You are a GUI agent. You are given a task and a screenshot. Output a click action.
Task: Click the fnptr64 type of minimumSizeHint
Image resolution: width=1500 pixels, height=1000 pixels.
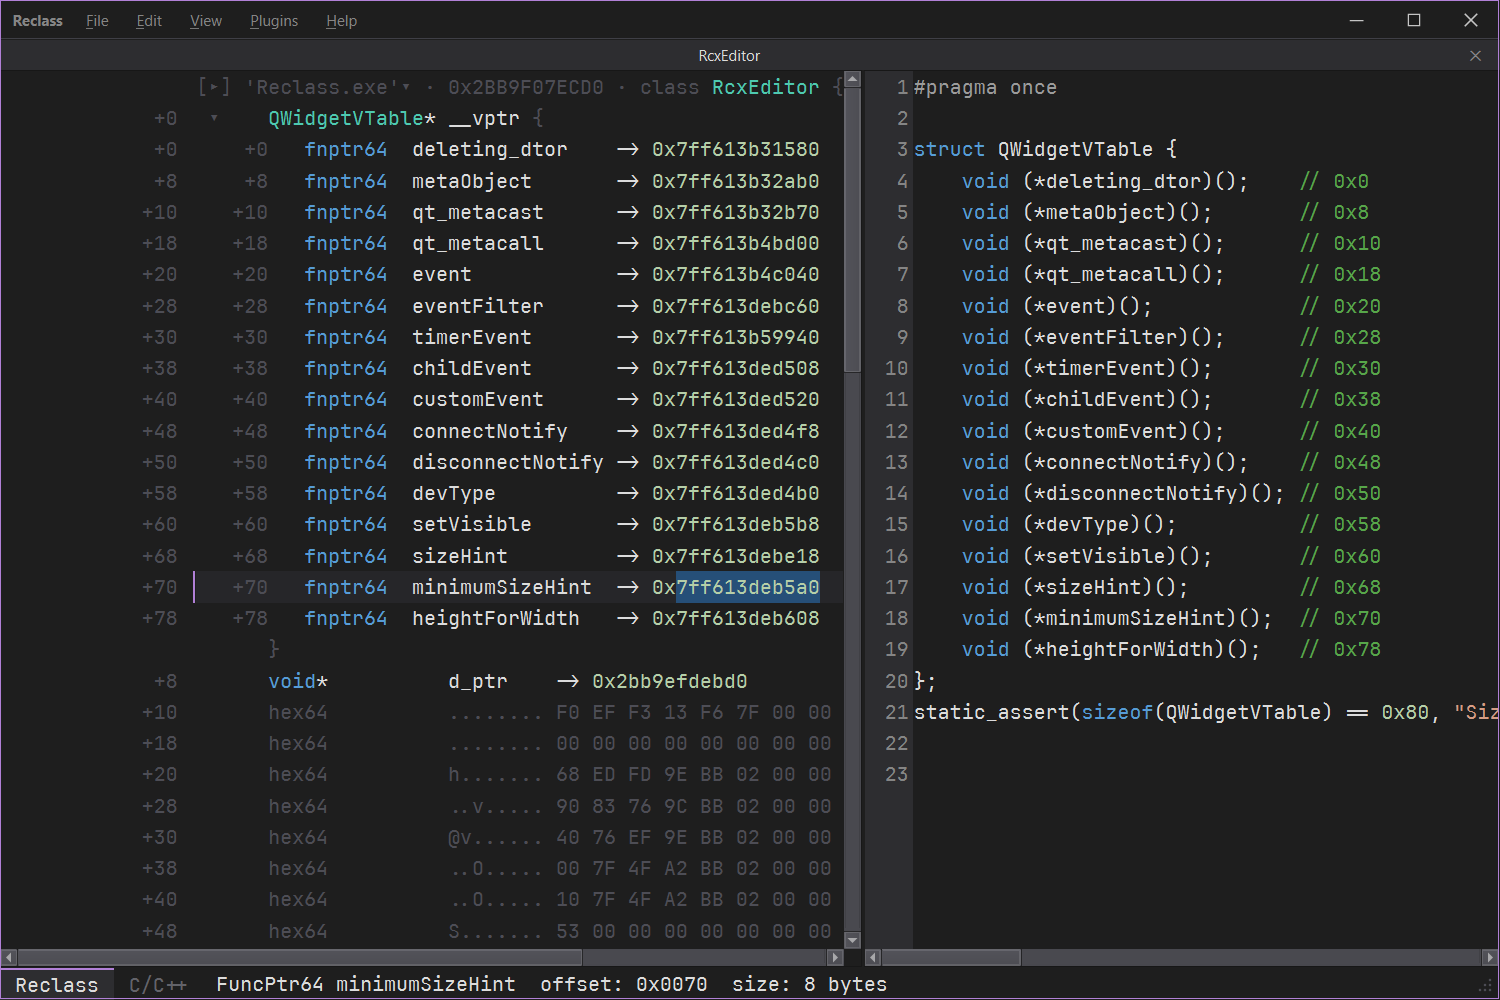click(346, 587)
